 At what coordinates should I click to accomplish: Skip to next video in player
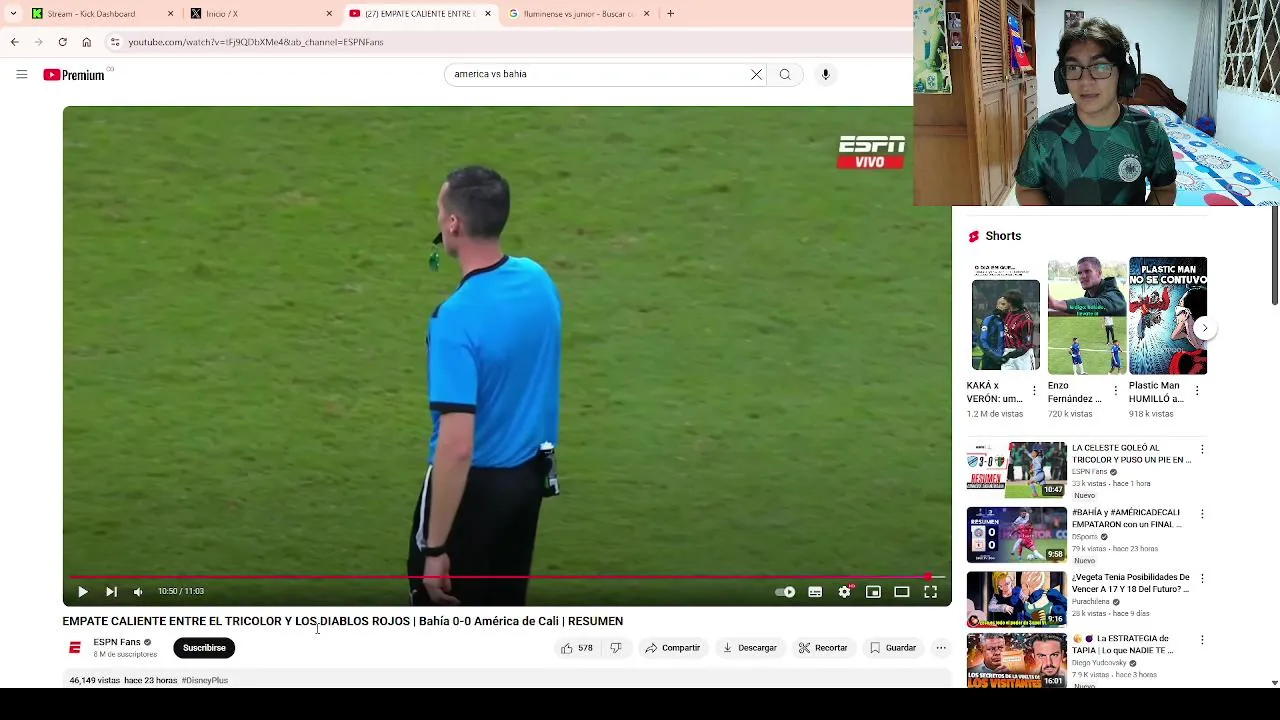111,592
